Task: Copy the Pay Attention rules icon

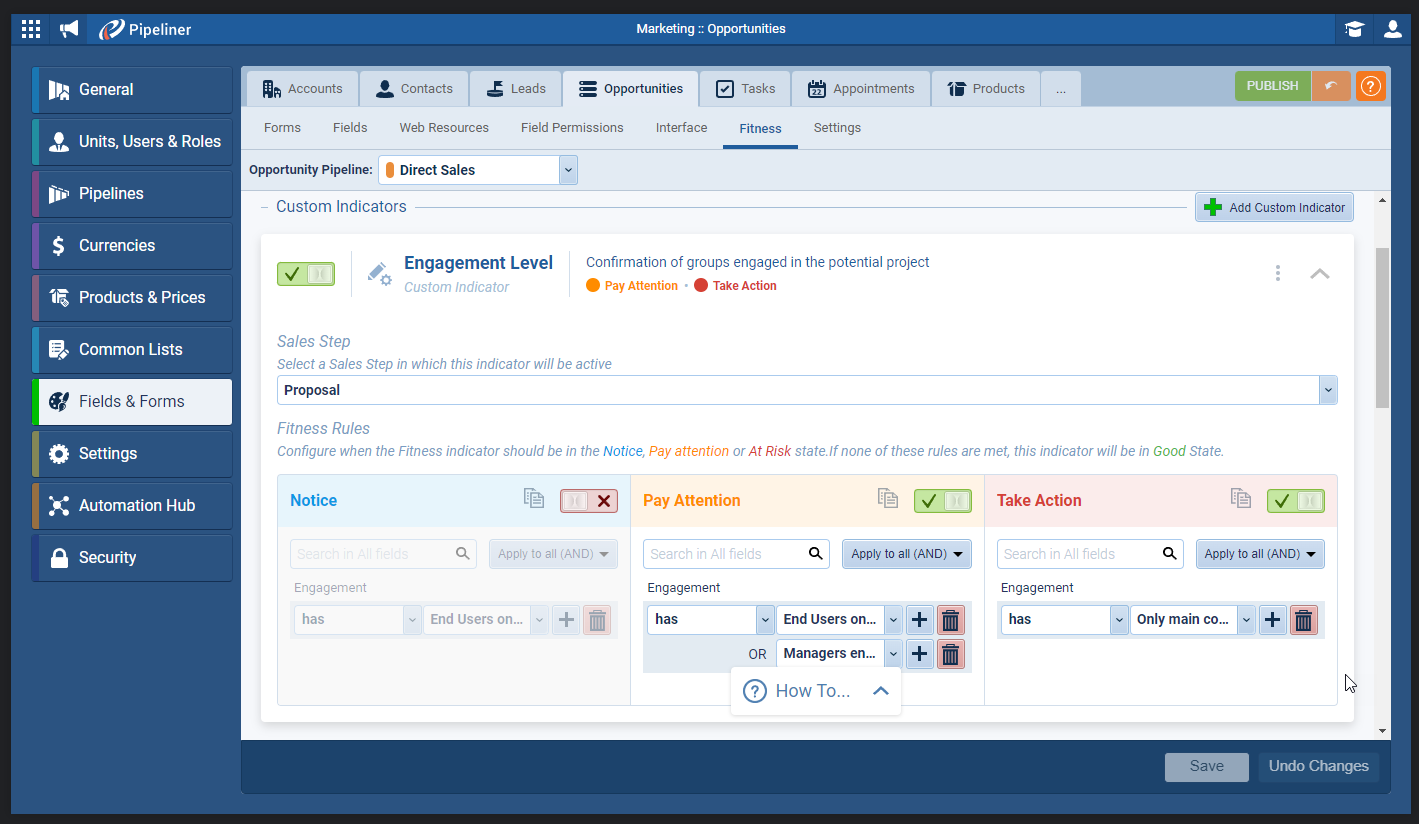Action: pos(887,499)
